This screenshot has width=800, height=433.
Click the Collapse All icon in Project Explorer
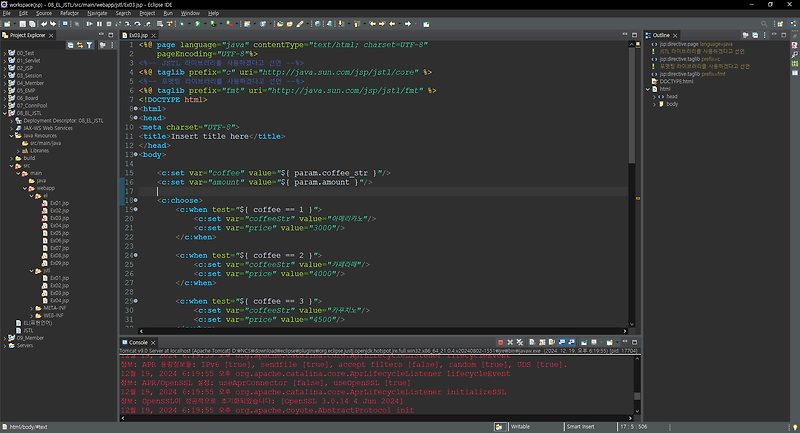pyautogui.click(x=72, y=45)
